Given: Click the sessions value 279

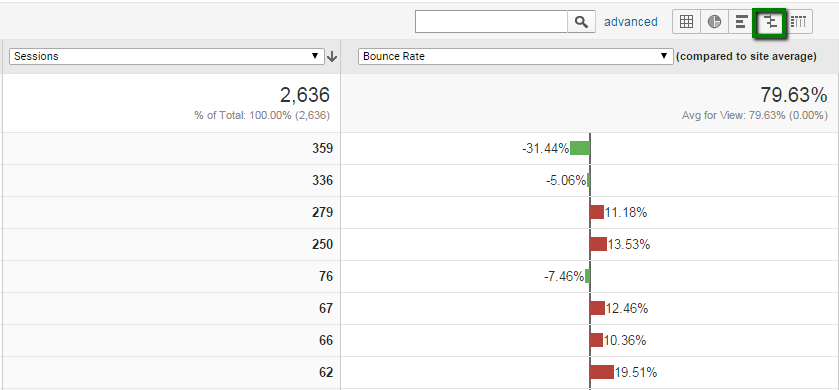Looking at the screenshot, I should [323, 212].
